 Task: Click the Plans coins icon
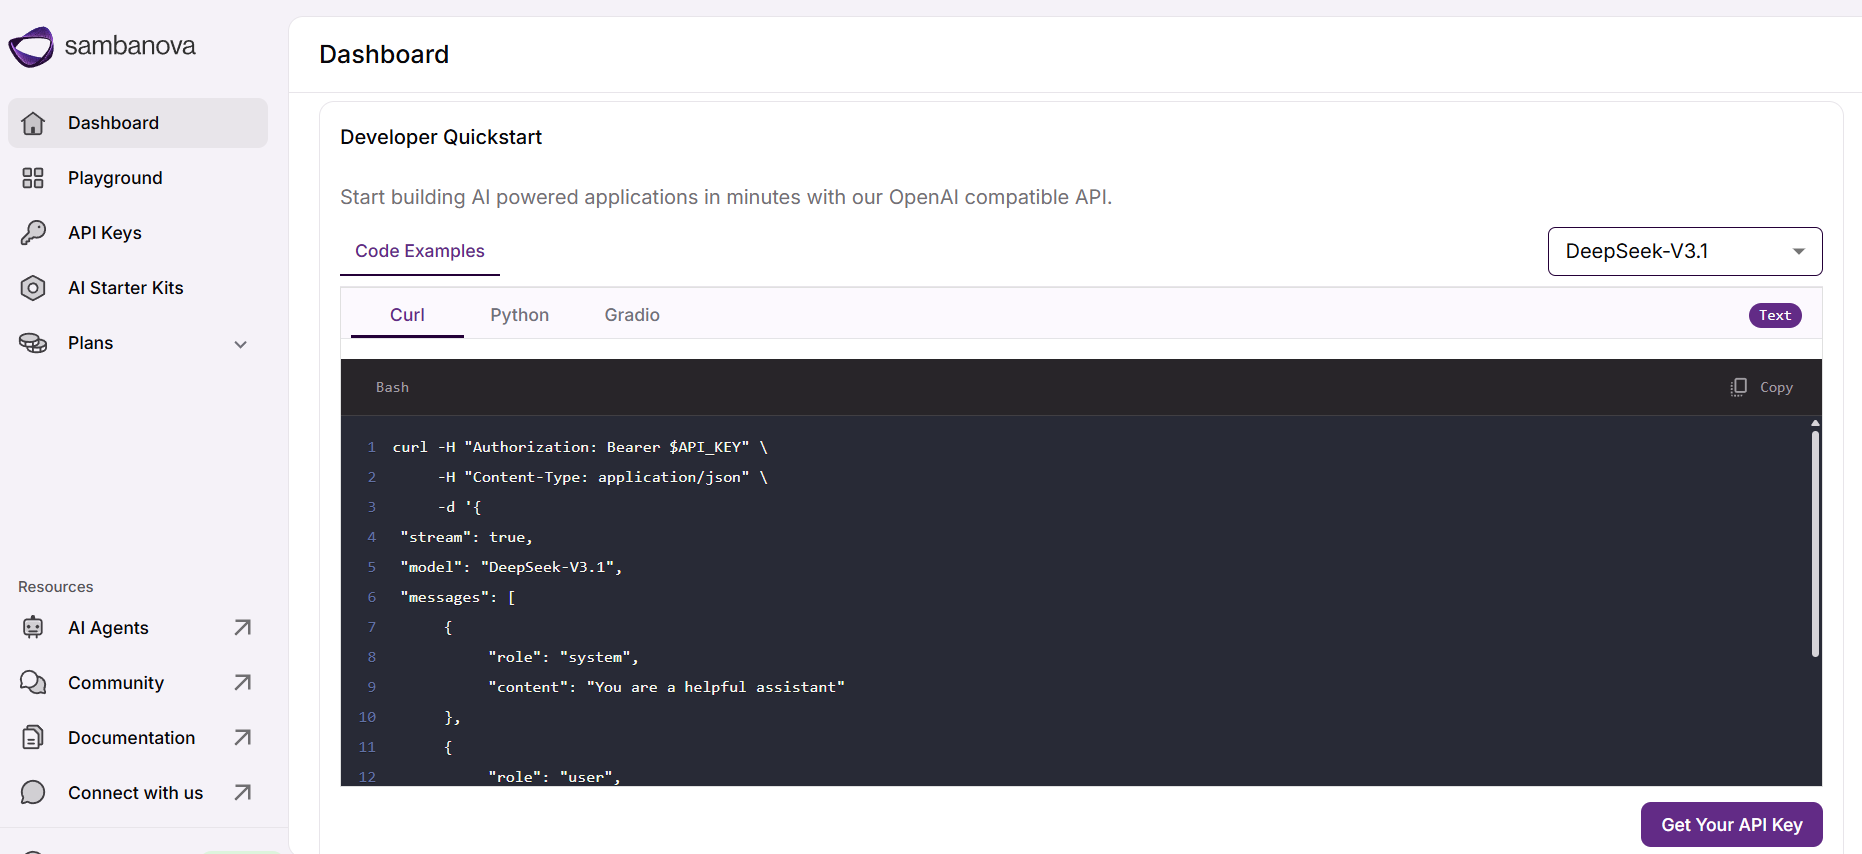tap(33, 343)
